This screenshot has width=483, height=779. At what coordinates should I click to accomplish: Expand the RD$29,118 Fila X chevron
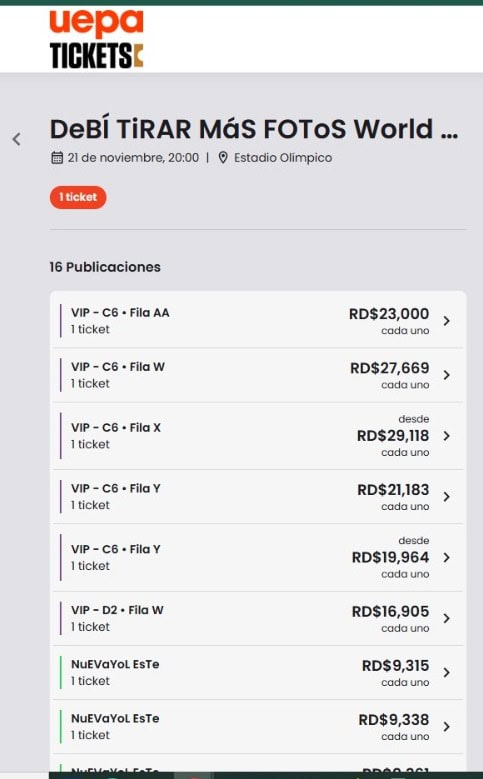[x=446, y=436]
